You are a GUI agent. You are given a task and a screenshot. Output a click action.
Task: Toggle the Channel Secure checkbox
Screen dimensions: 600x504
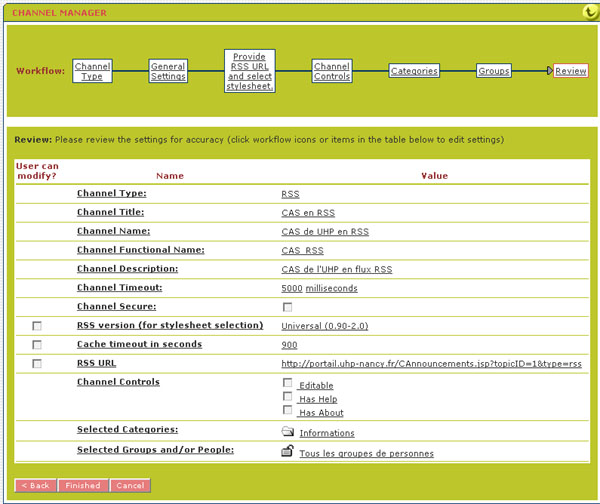click(x=288, y=307)
